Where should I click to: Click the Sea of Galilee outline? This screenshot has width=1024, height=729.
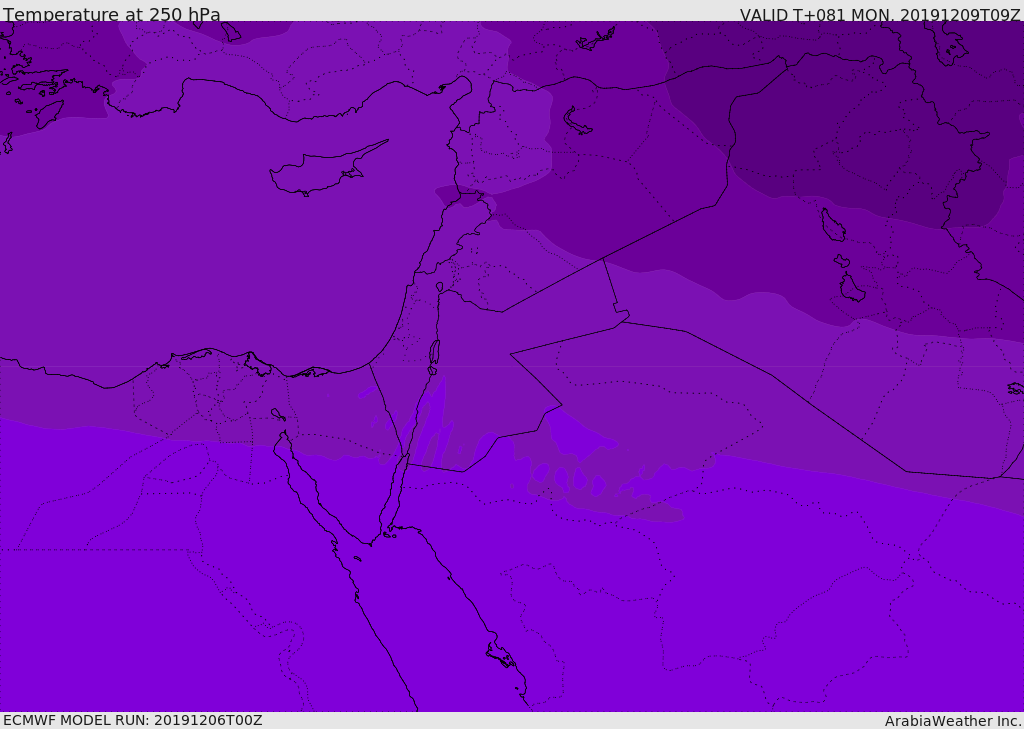[x=439, y=288]
